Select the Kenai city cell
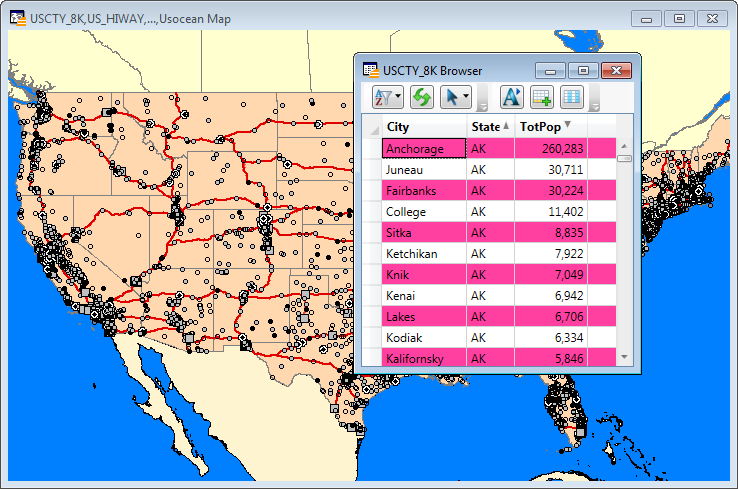Screen dimensions: 738x489 424,296
